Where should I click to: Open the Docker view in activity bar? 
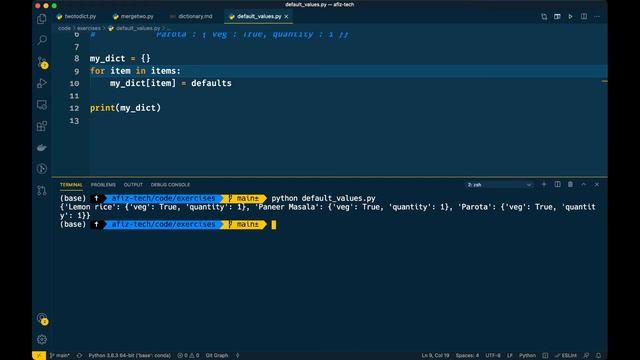42,147
